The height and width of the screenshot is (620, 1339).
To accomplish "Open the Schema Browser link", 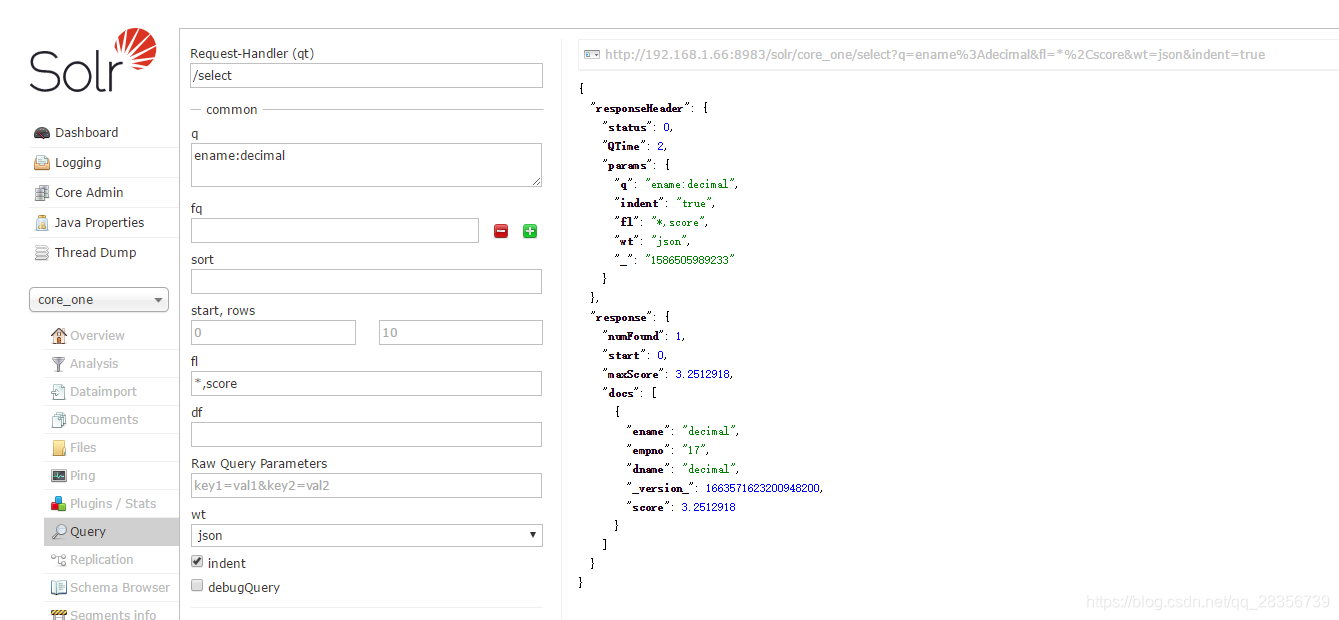I will coord(120,588).
